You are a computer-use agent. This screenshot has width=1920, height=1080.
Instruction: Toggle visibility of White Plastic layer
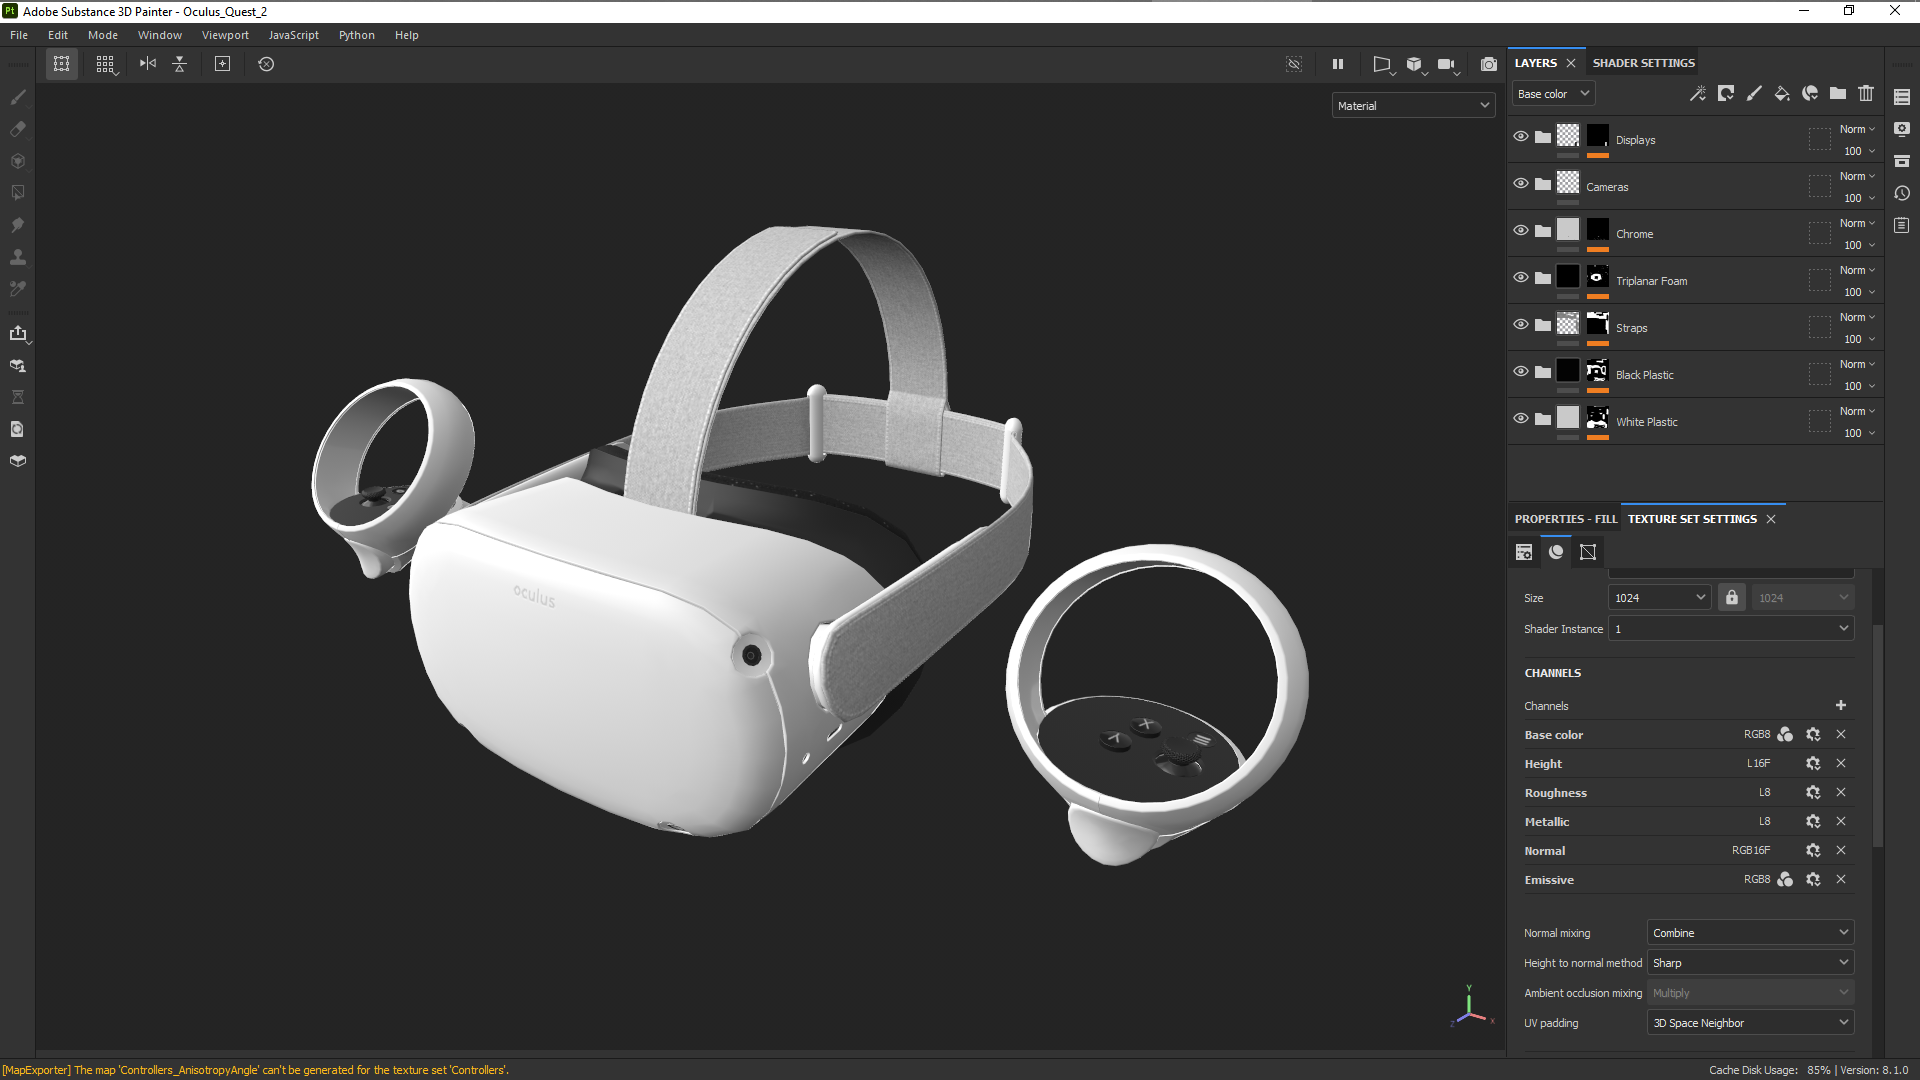1520,419
